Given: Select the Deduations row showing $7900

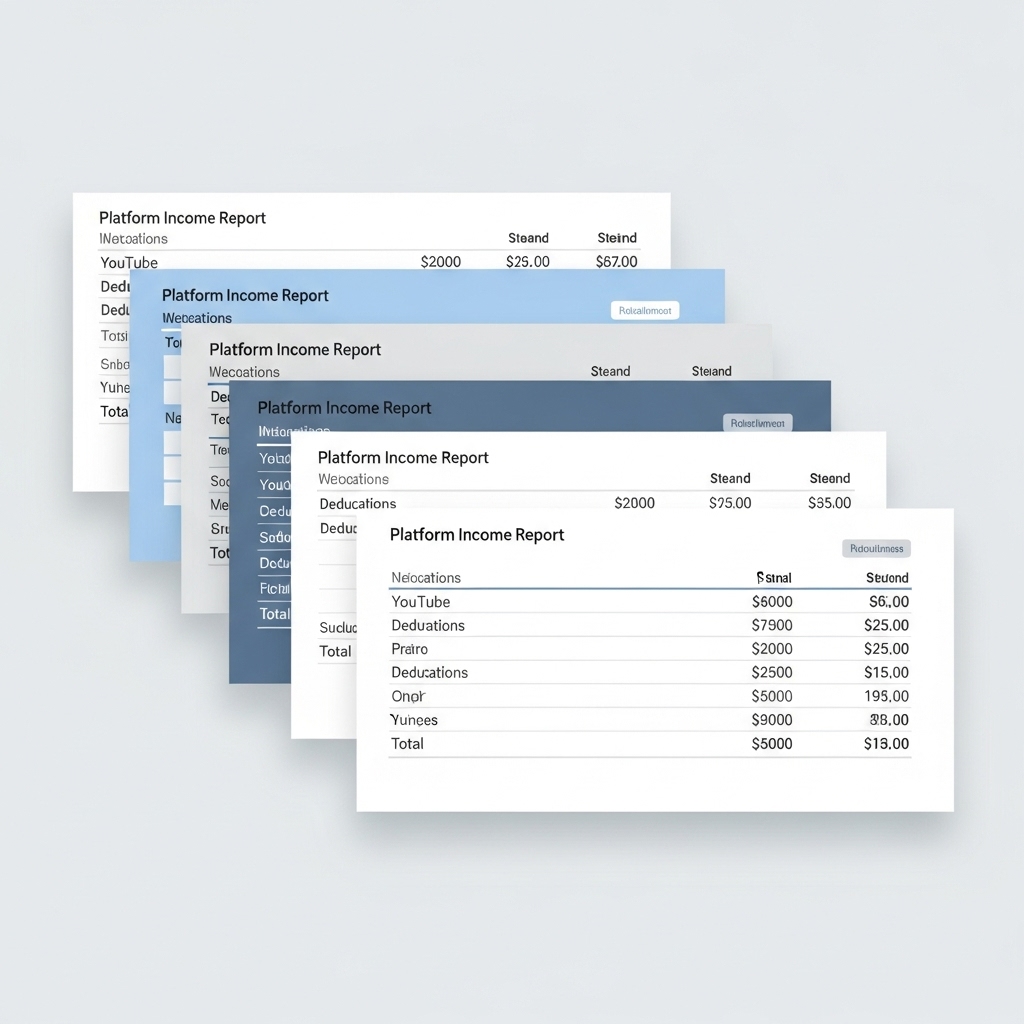Looking at the screenshot, I should pyautogui.click(x=430, y=625).
